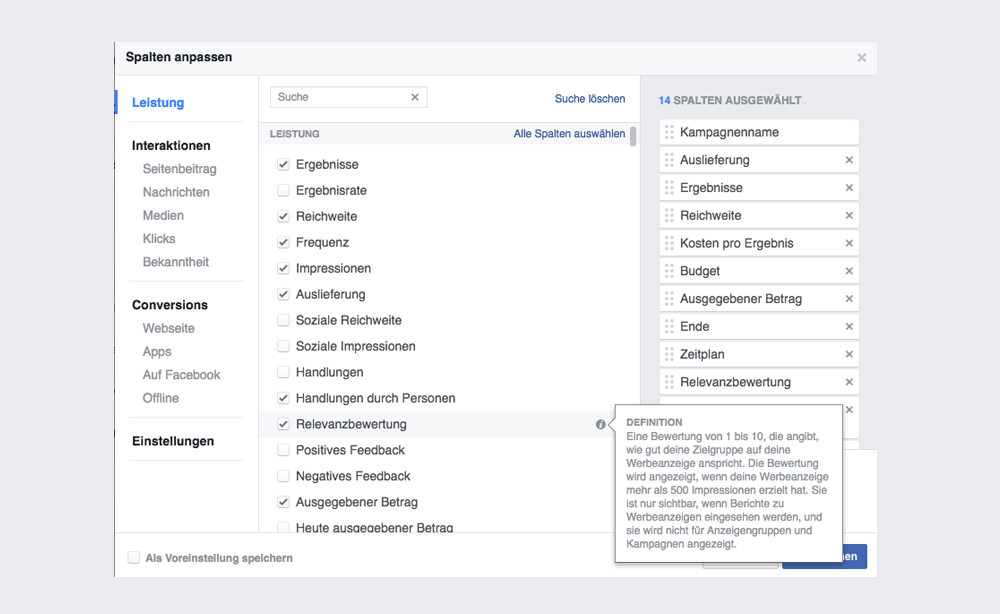This screenshot has height=614, width=1000.
Task: Grab drag handle of Reichweite column
Action: 669,216
